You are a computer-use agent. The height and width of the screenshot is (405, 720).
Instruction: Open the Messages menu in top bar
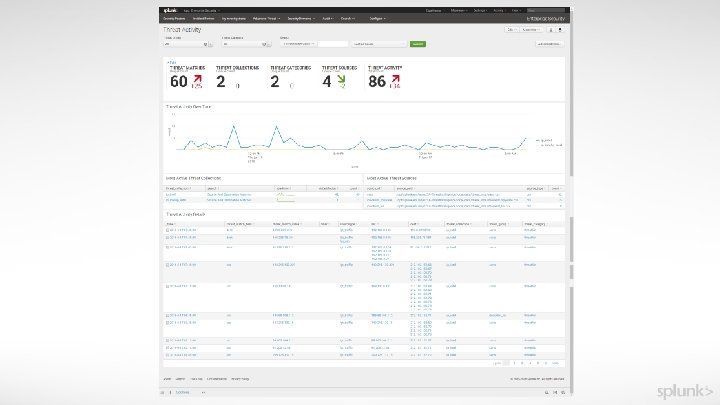[459, 11]
